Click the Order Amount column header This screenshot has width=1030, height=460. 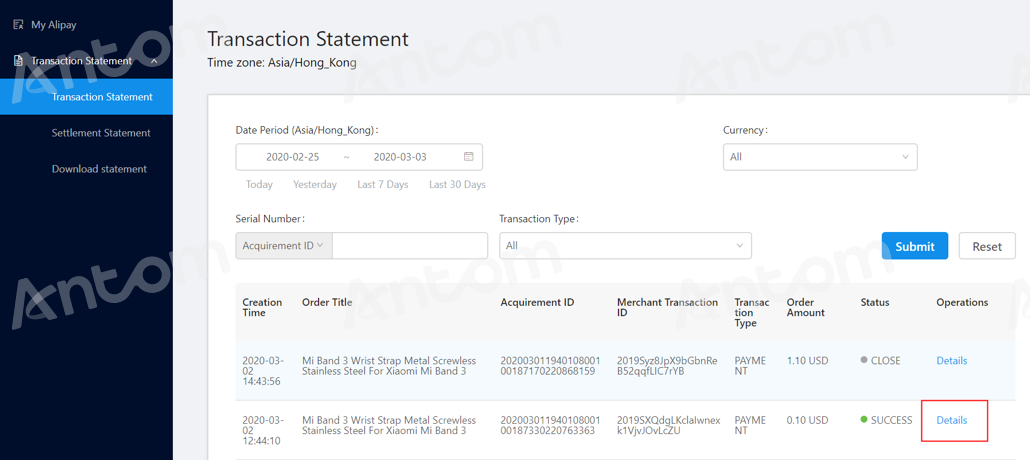805,308
